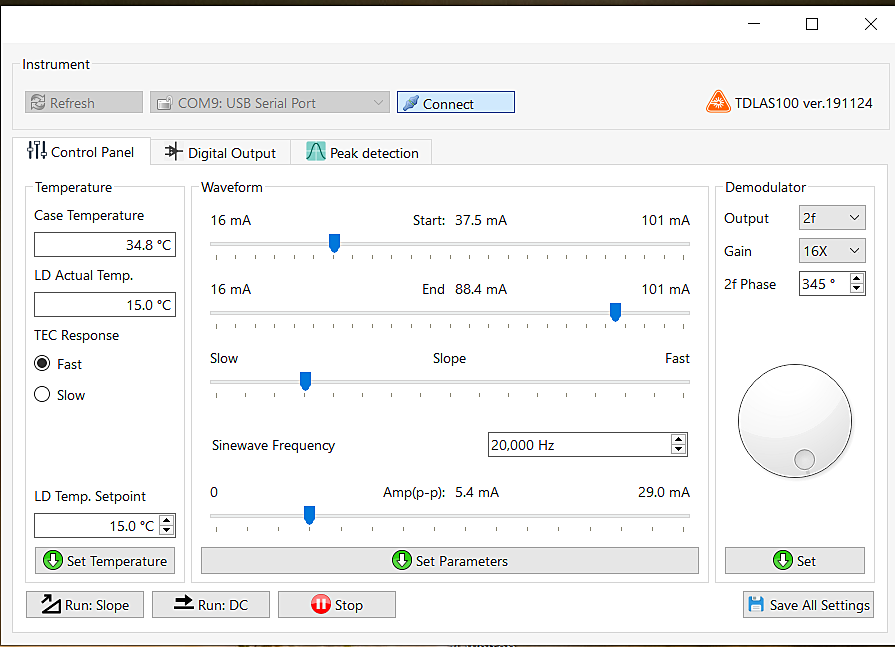Click the TDLAS100 ver.191124 label

coord(804,103)
